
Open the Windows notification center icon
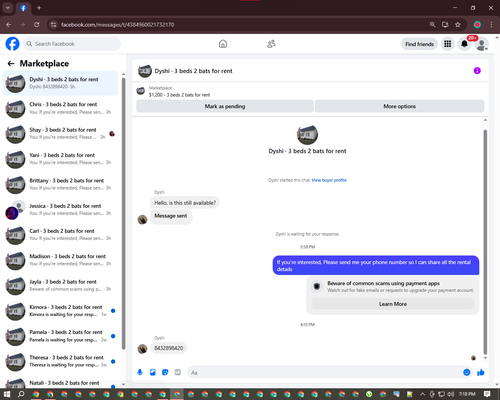(x=487, y=394)
